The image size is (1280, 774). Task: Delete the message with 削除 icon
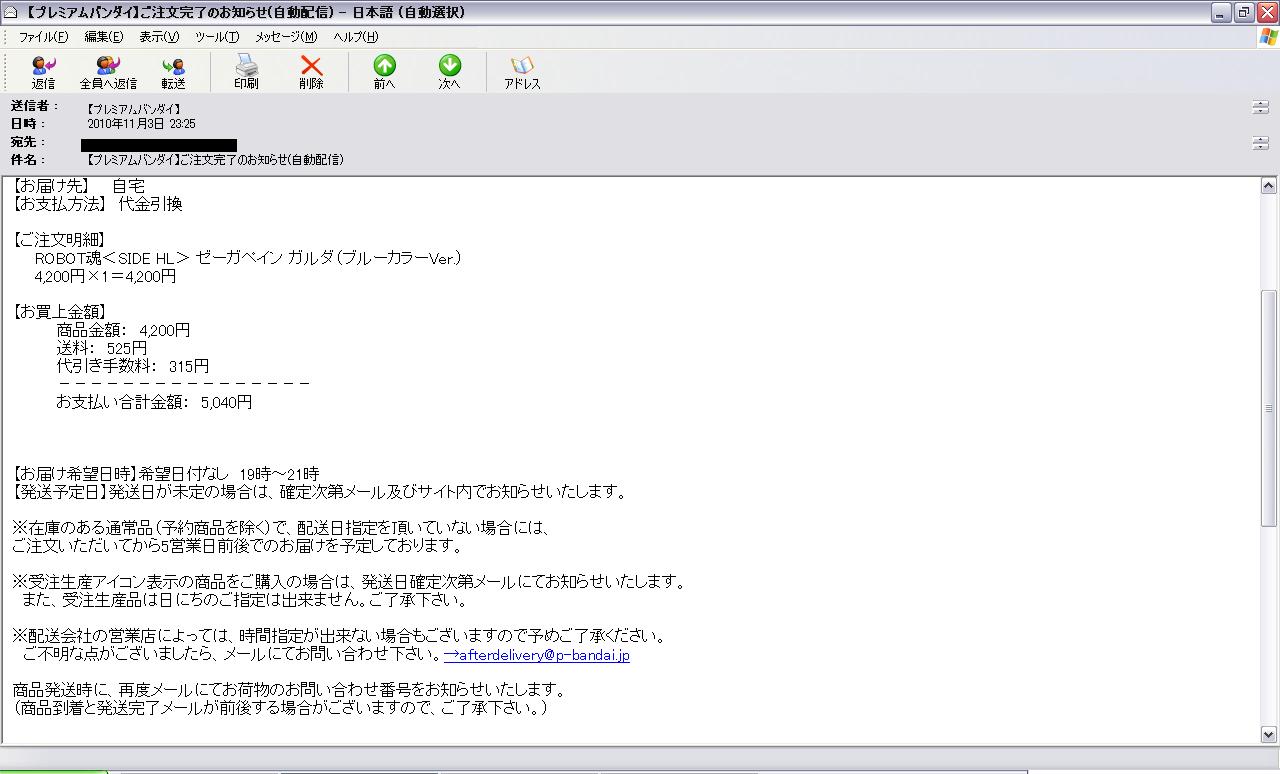point(311,72)
